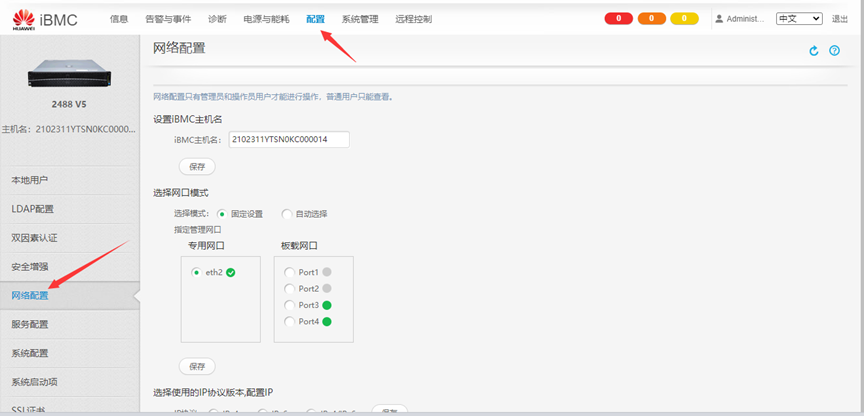The height and width of the screenshot is (416, 864).
Task: Click the orange major alarm counter badge
Action: 652,19
